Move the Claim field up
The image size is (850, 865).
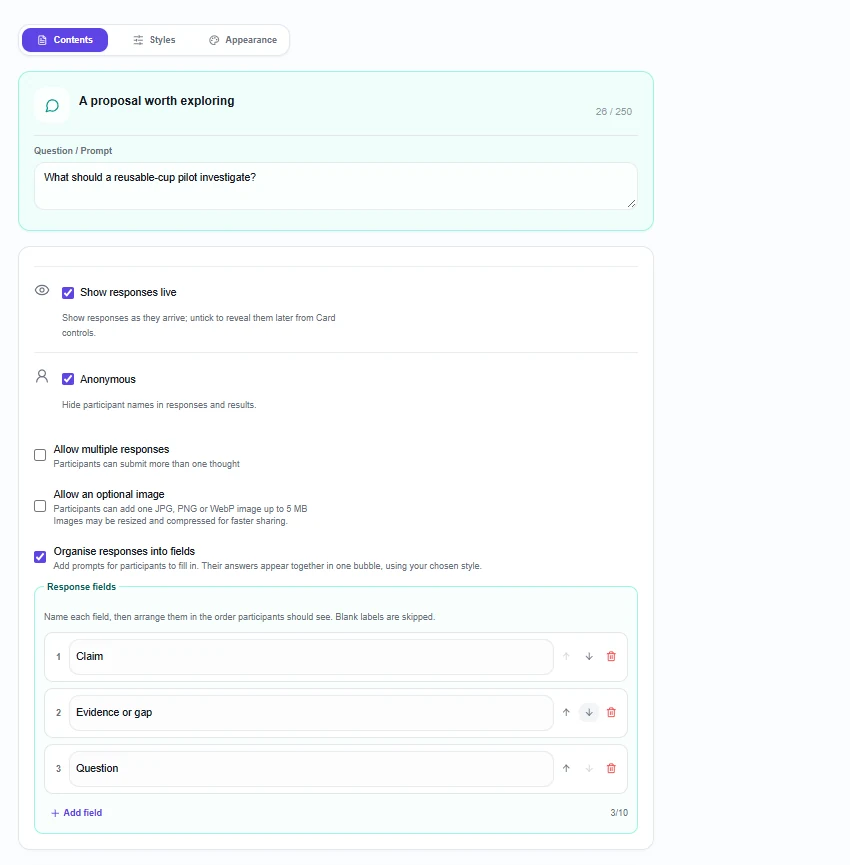click(x=566, y=656)
